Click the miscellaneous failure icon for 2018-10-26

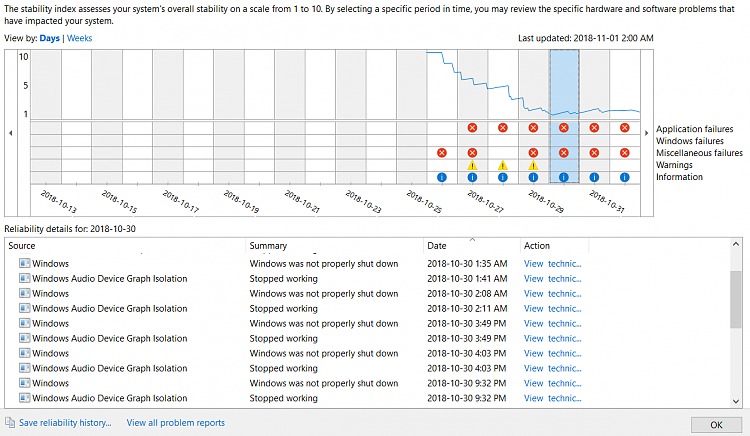442,153
